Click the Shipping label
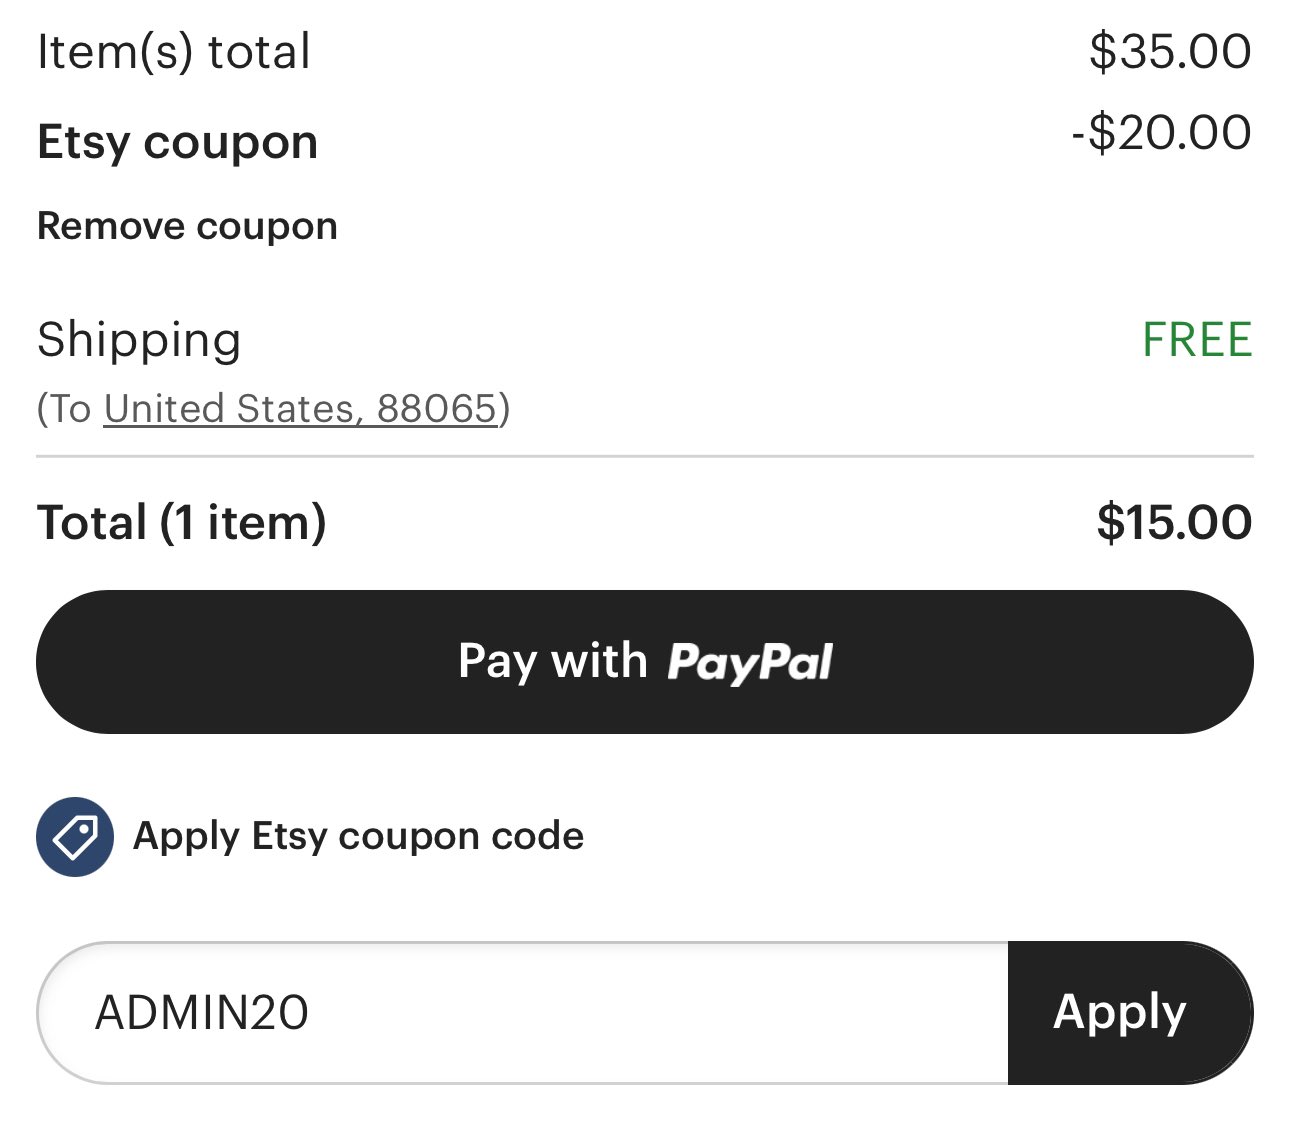 click(x=139, y=341)
